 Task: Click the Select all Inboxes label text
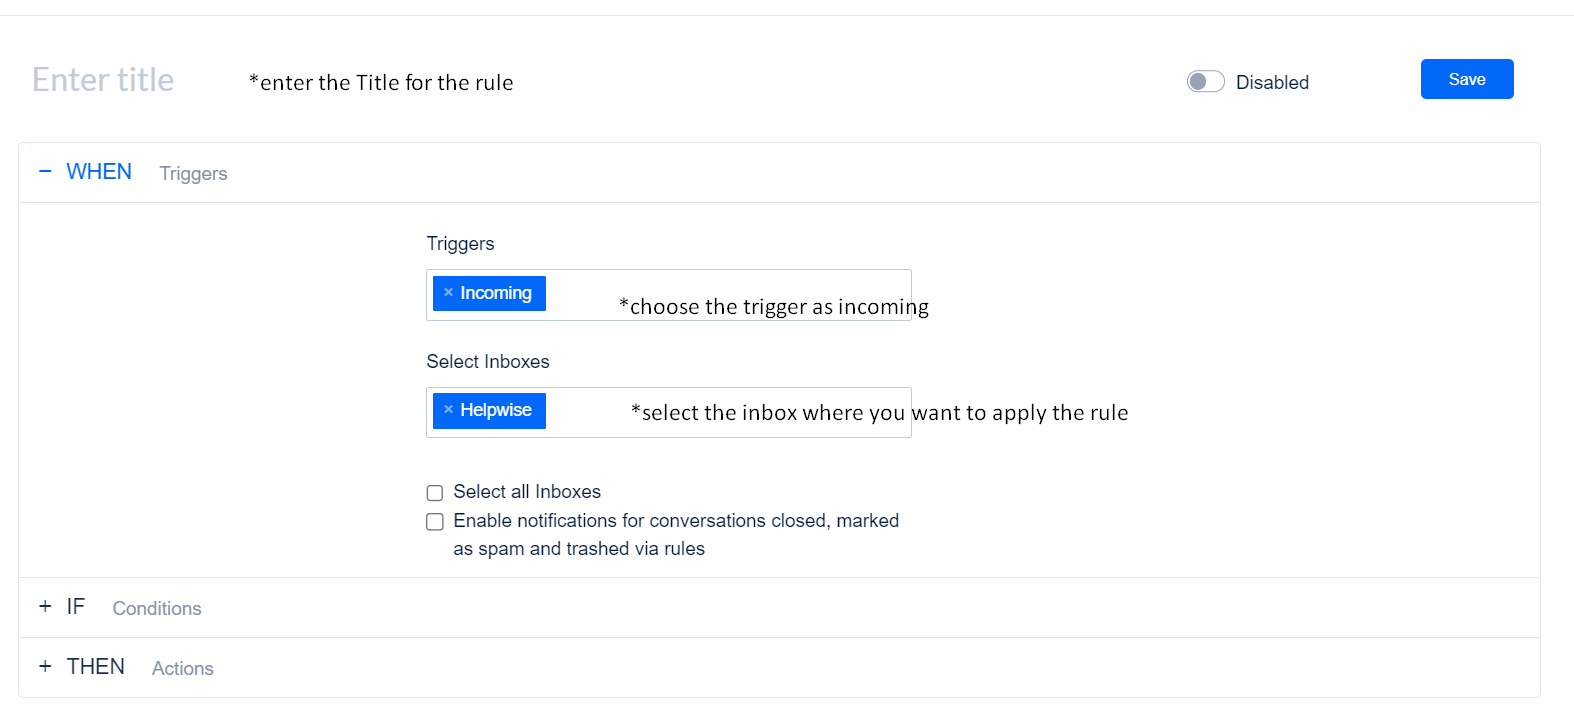click(x=527, y=491)
